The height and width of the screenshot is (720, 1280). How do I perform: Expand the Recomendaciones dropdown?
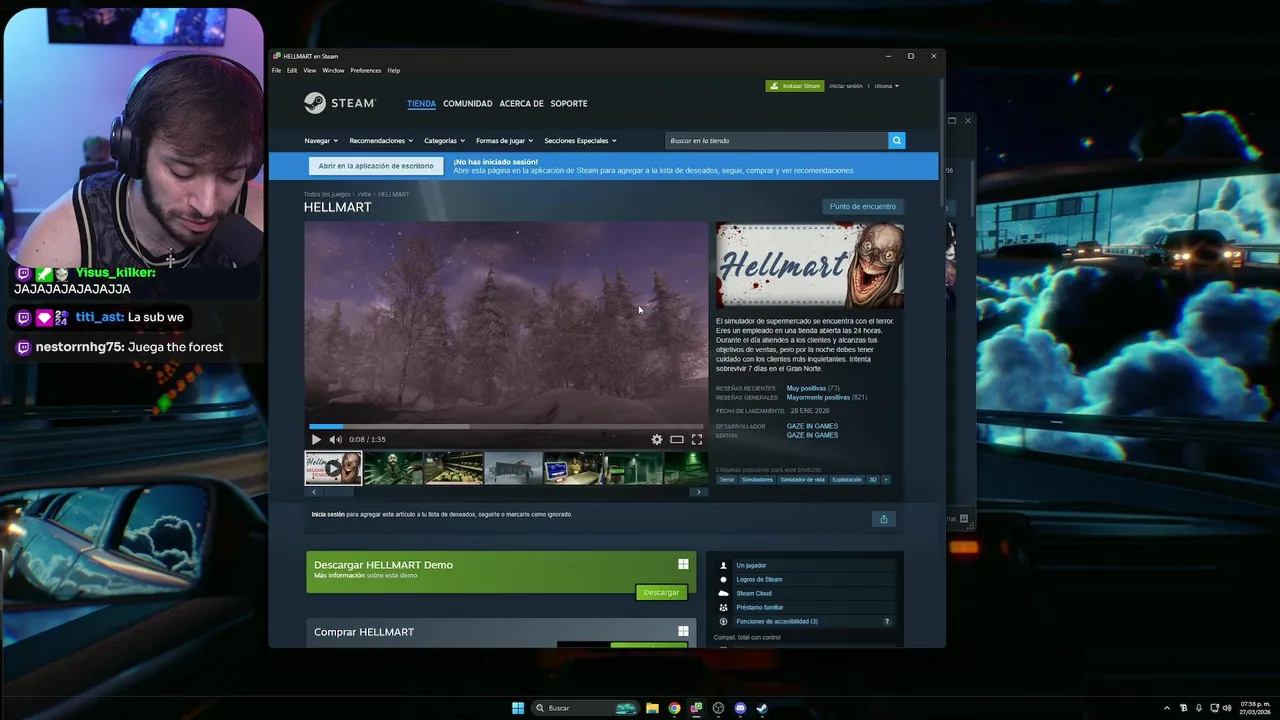379,141
